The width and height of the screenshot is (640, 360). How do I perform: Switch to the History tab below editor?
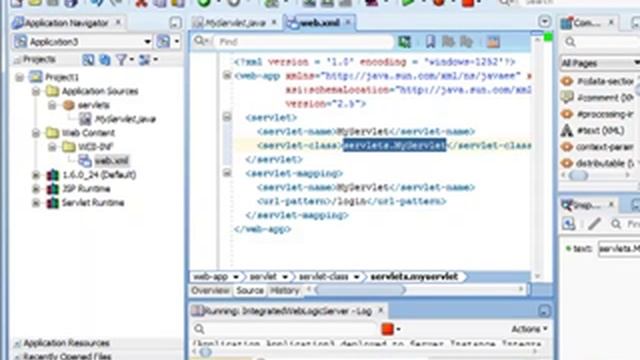[284, 290]
